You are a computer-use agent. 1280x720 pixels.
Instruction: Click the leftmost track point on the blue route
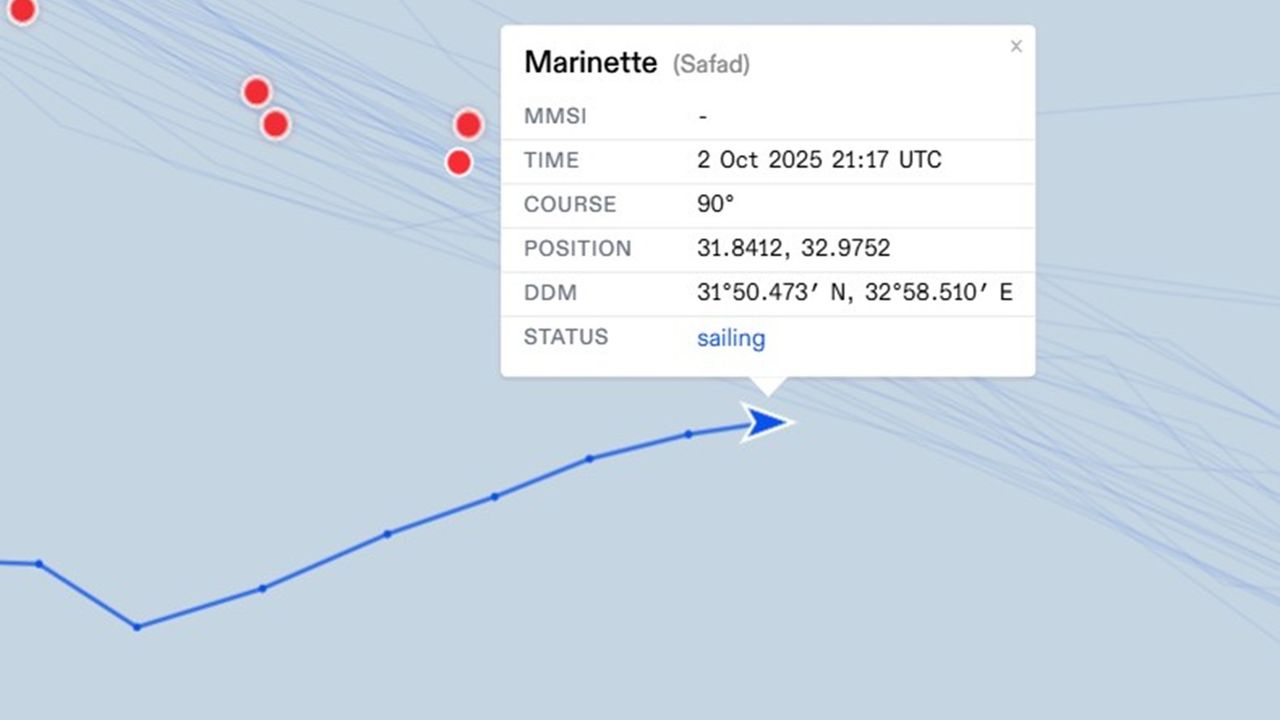tap(39, 564)
